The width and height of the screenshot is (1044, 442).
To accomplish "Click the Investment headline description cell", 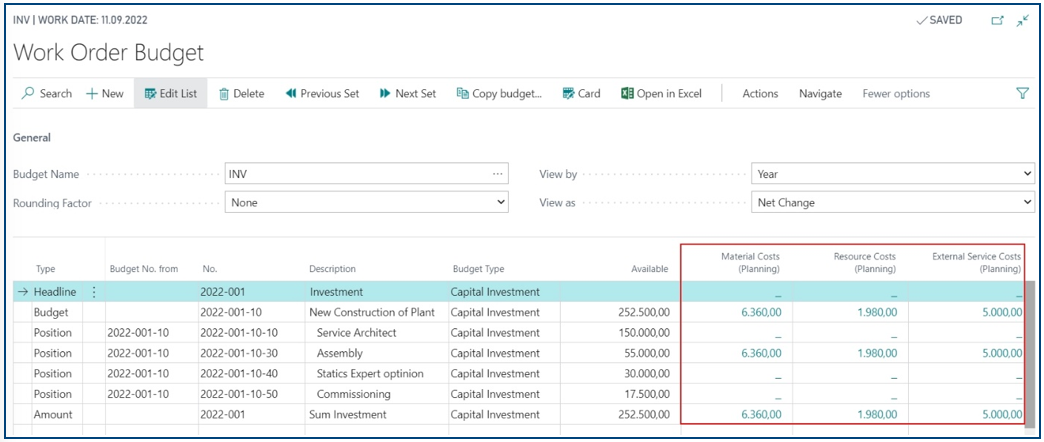I will pyautogui.click(x=377, y=292).
